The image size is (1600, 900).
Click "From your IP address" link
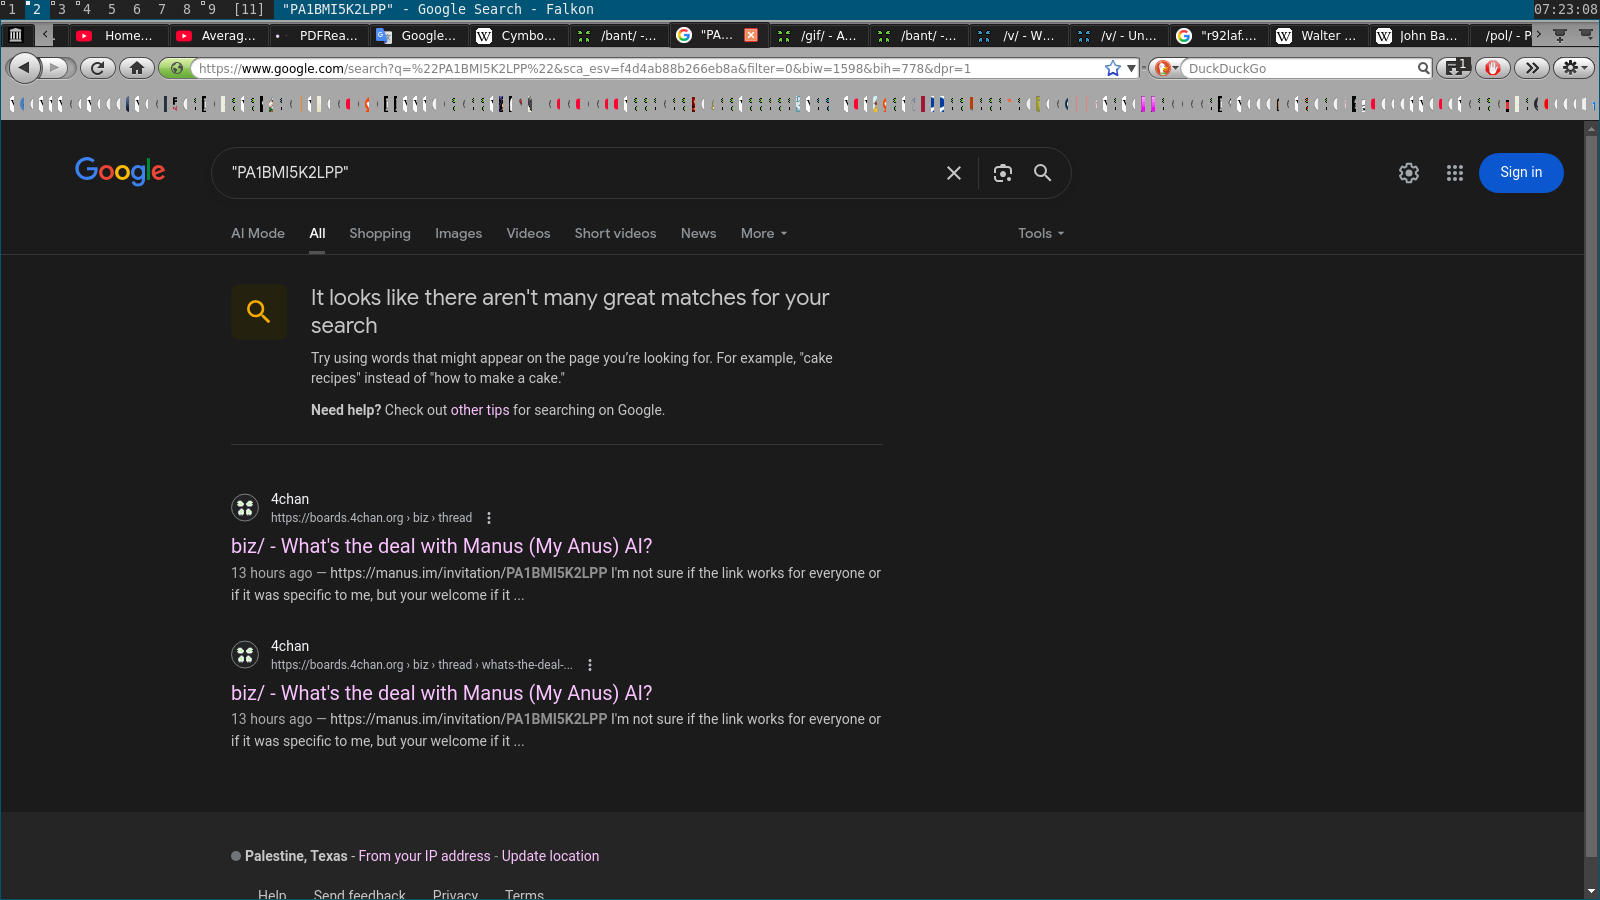pos(424,856)
